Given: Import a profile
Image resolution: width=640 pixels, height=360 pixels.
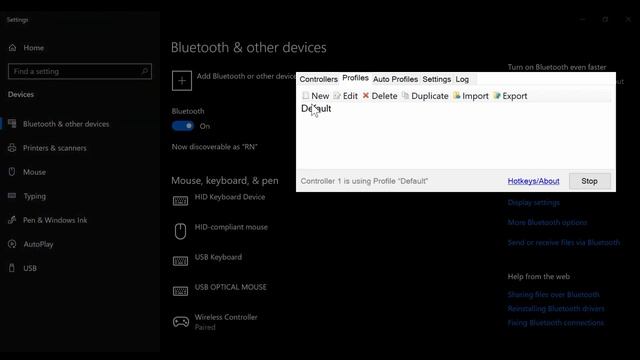Looking at the screenshot, I should coord(471,96).
